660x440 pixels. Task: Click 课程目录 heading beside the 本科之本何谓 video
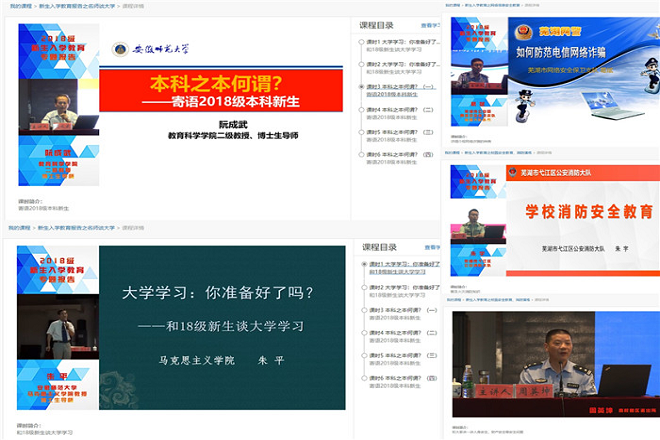(378, 24)
